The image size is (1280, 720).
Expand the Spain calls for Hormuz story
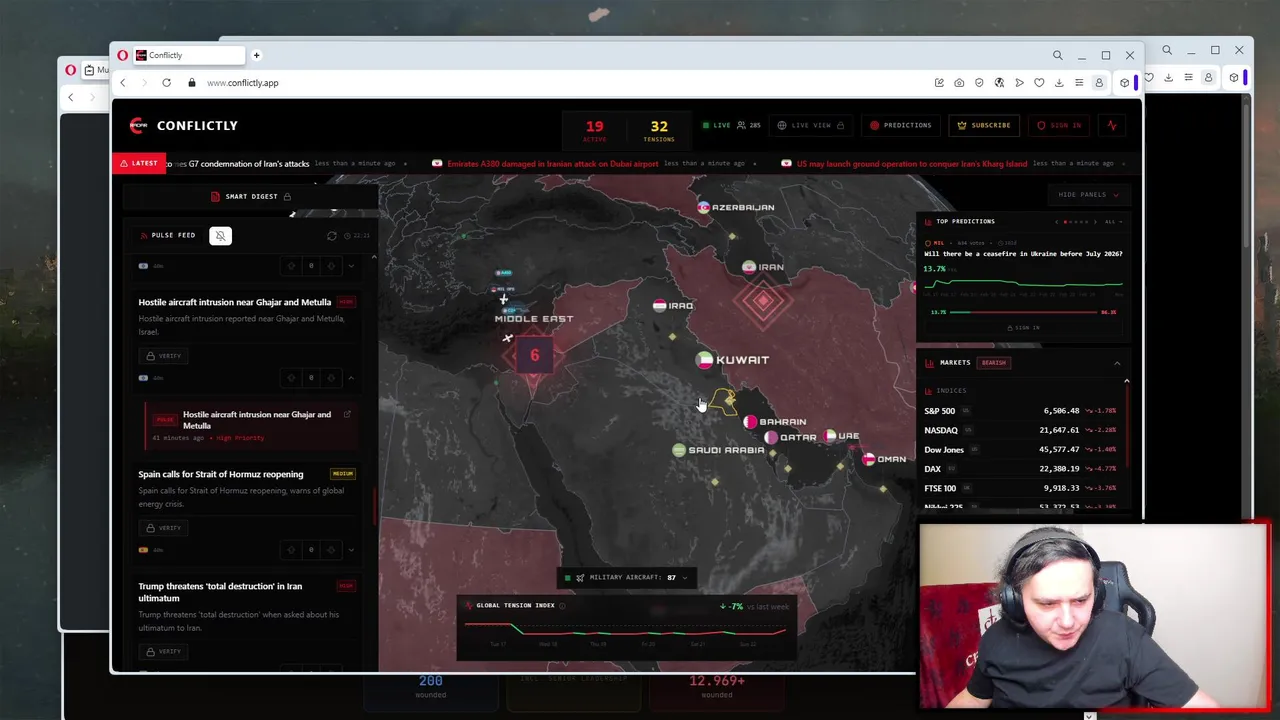pyautogui.click(x=351, y=550)
